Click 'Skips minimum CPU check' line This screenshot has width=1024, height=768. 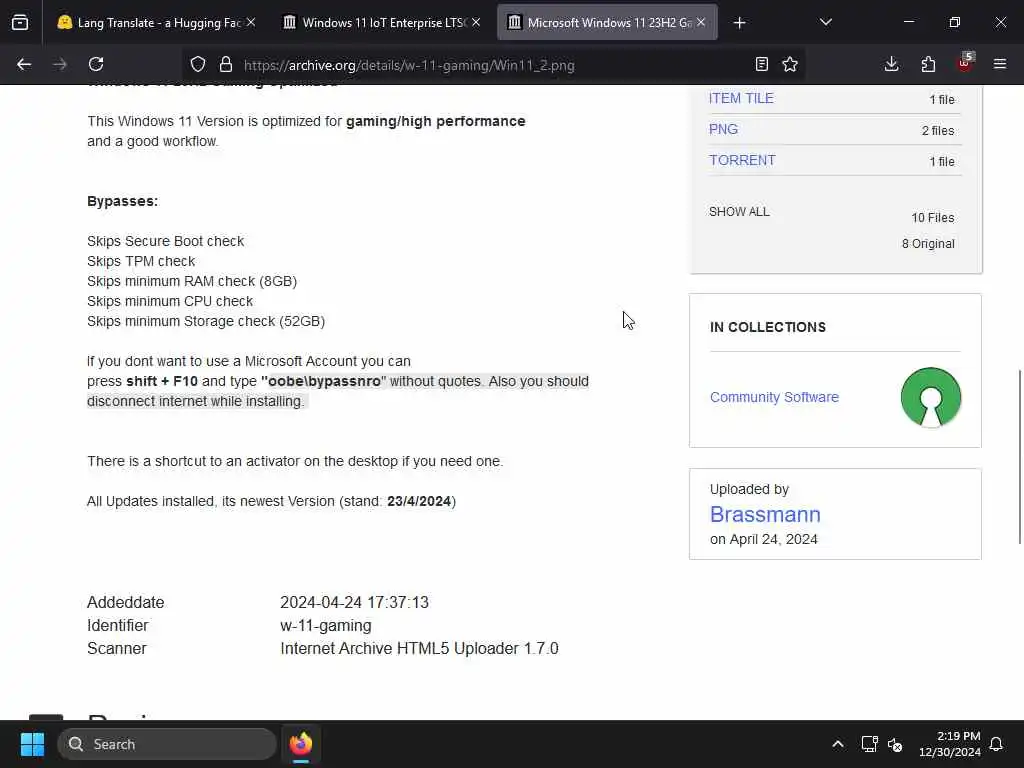pos(170,301)
